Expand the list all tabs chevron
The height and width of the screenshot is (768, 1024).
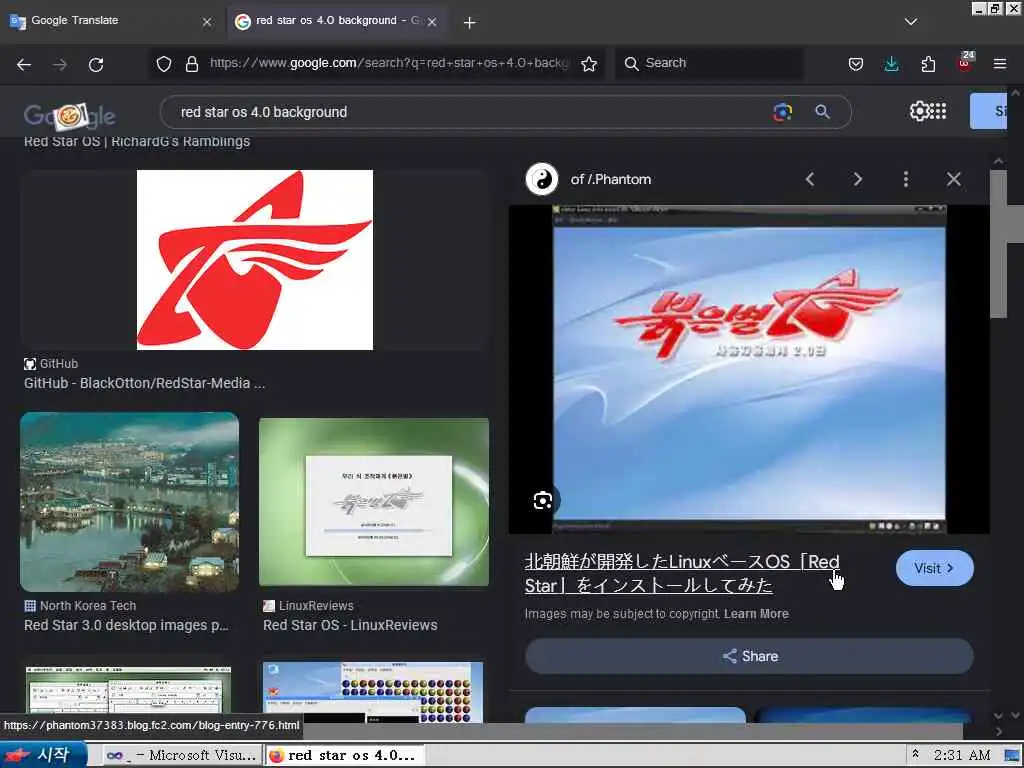[911, 22]
